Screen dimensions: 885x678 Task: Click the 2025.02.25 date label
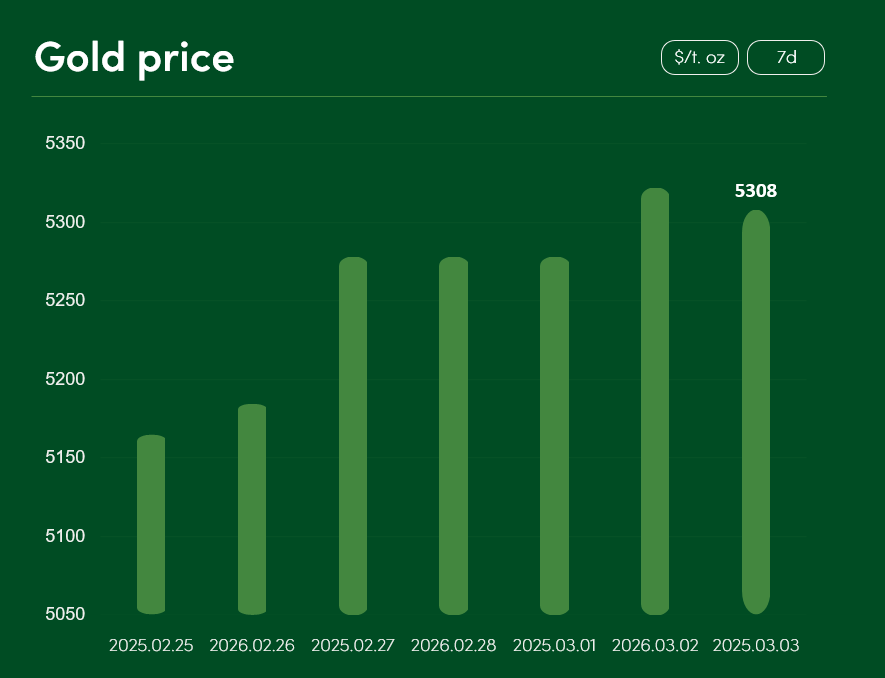(x=151, y=645)
